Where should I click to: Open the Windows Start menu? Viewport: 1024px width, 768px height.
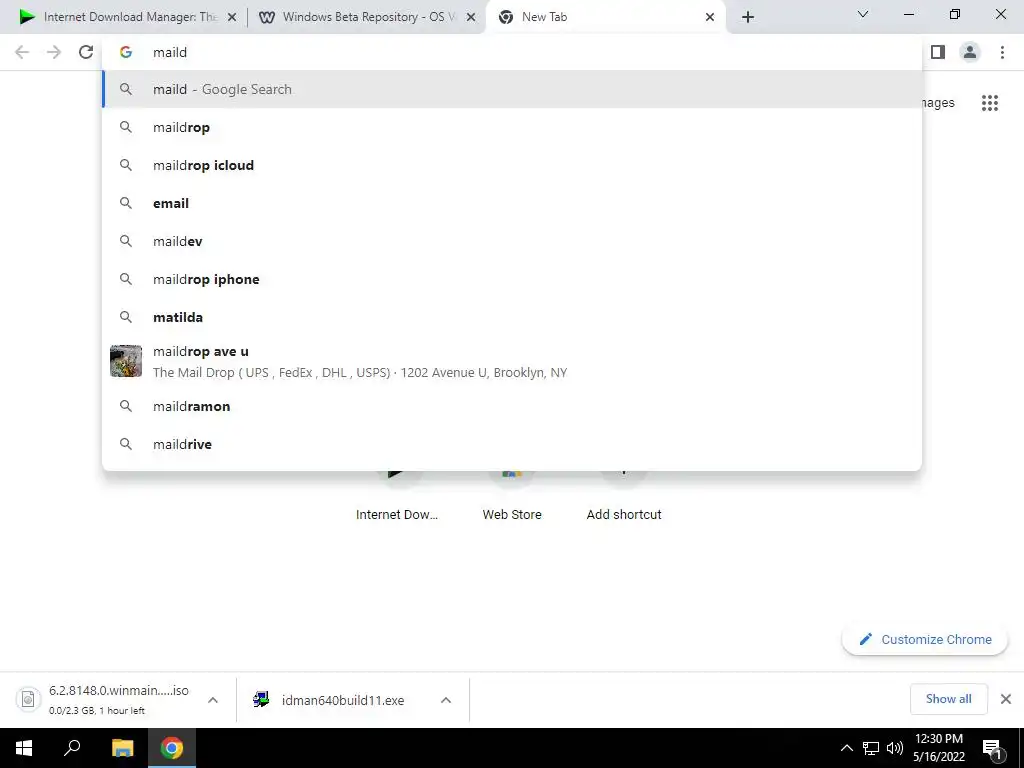pos(24,748)
